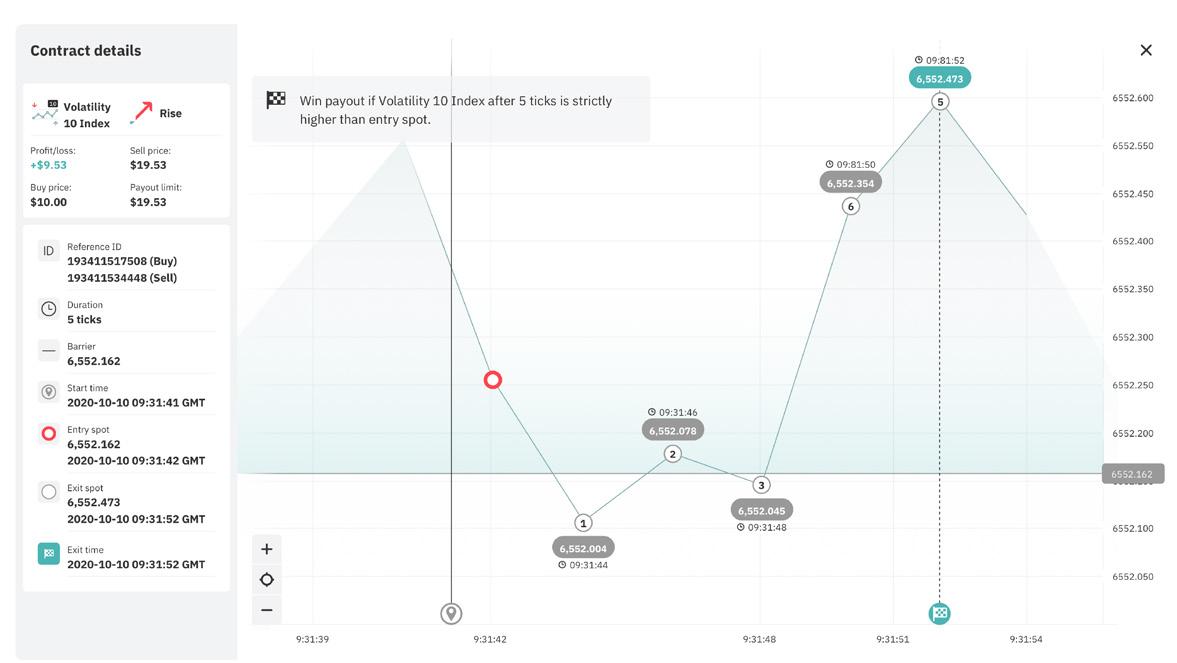1177x663 pixels.
Task: Click tick 3 circle marker
Action: coord(761,485)
